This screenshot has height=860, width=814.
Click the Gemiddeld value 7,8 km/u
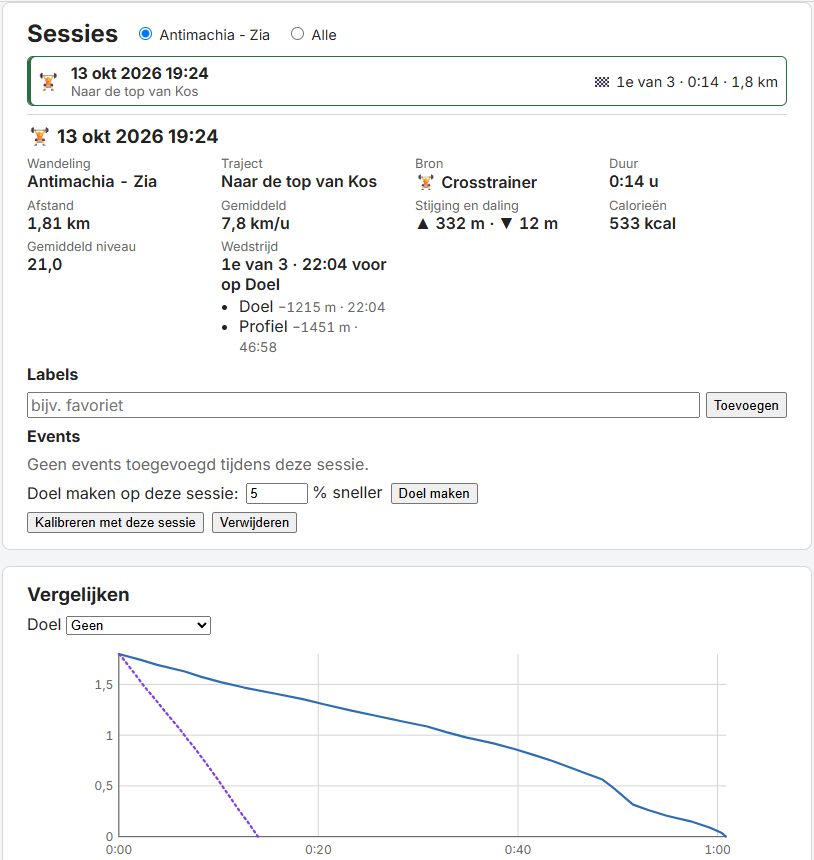[255, 224]
